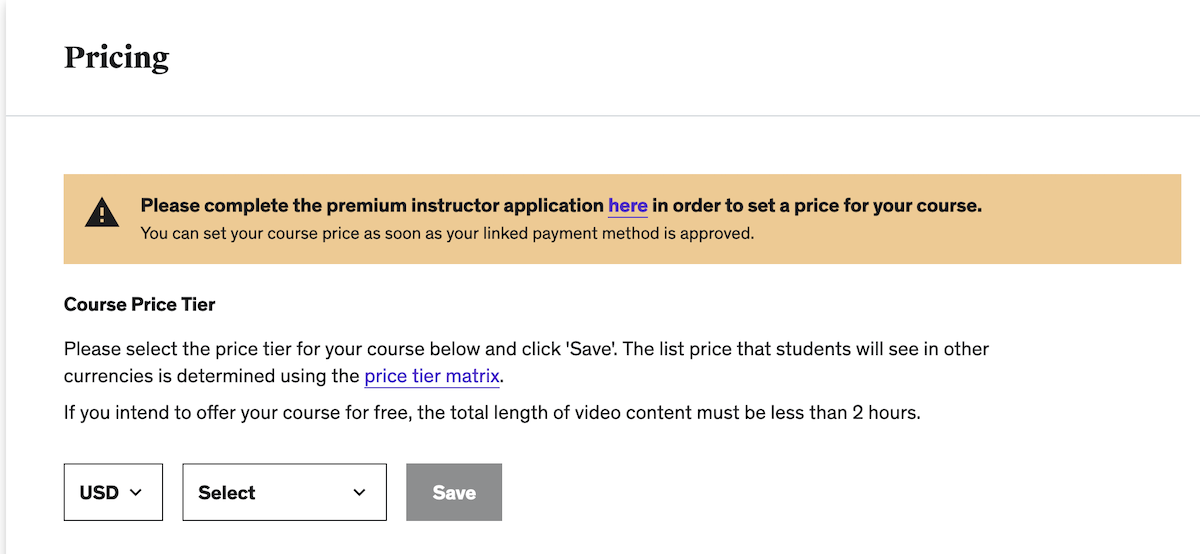Click the warning triangle icon in banner

pyautogui.click(x=101, y=213)
